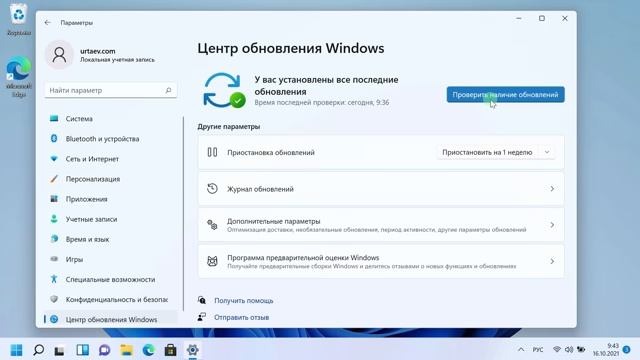Screen dimensions: 640x360
Task: Open Chat icon on taskbar
Action: coord(104,350)
